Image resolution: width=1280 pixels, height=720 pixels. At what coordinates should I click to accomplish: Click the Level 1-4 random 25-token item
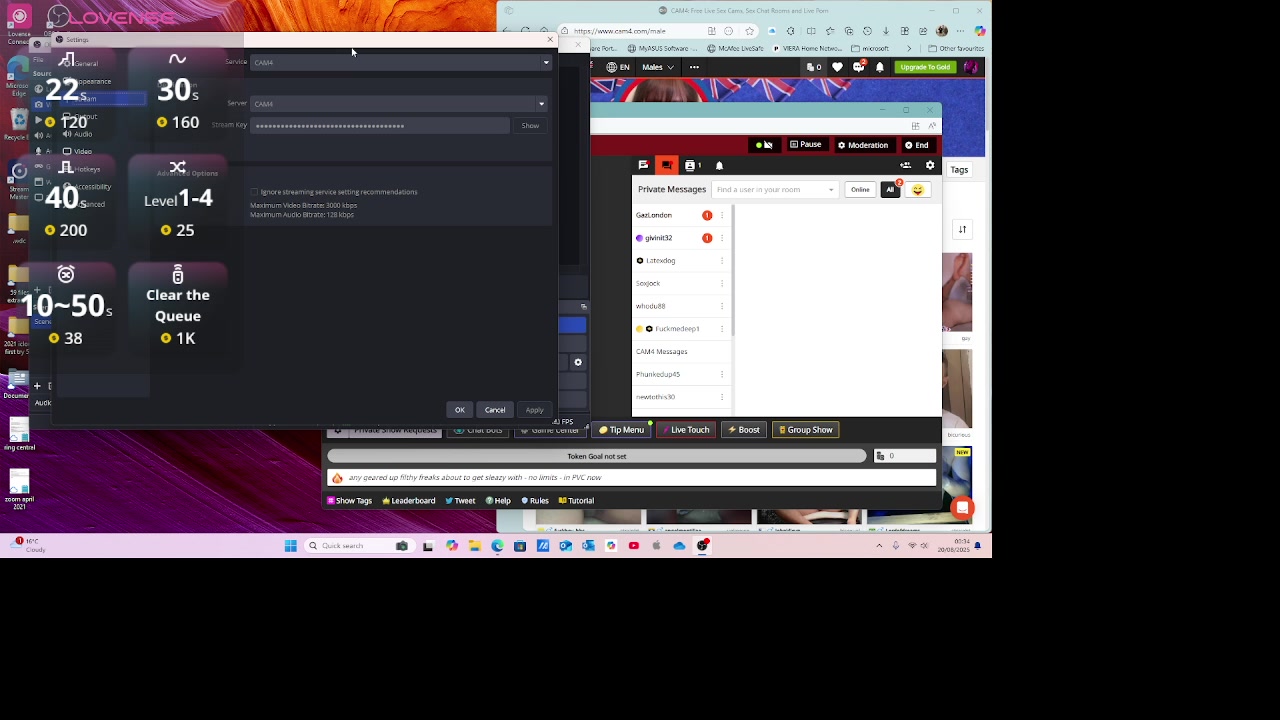tap(178, 199)
